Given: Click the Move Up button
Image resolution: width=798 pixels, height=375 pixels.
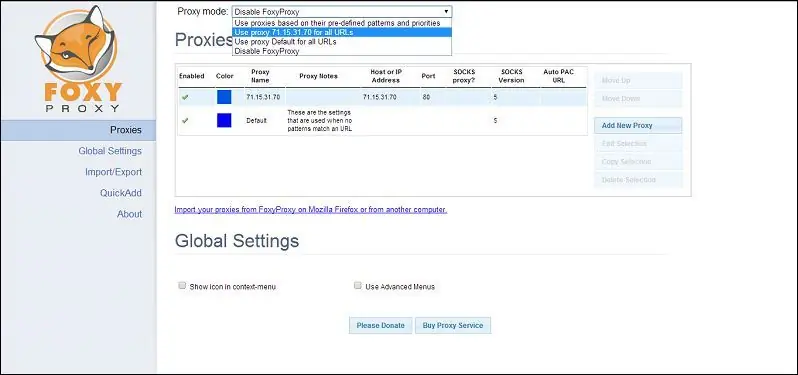Looking at the screenshot, I should pyautogui.click(x=638, y=80).
